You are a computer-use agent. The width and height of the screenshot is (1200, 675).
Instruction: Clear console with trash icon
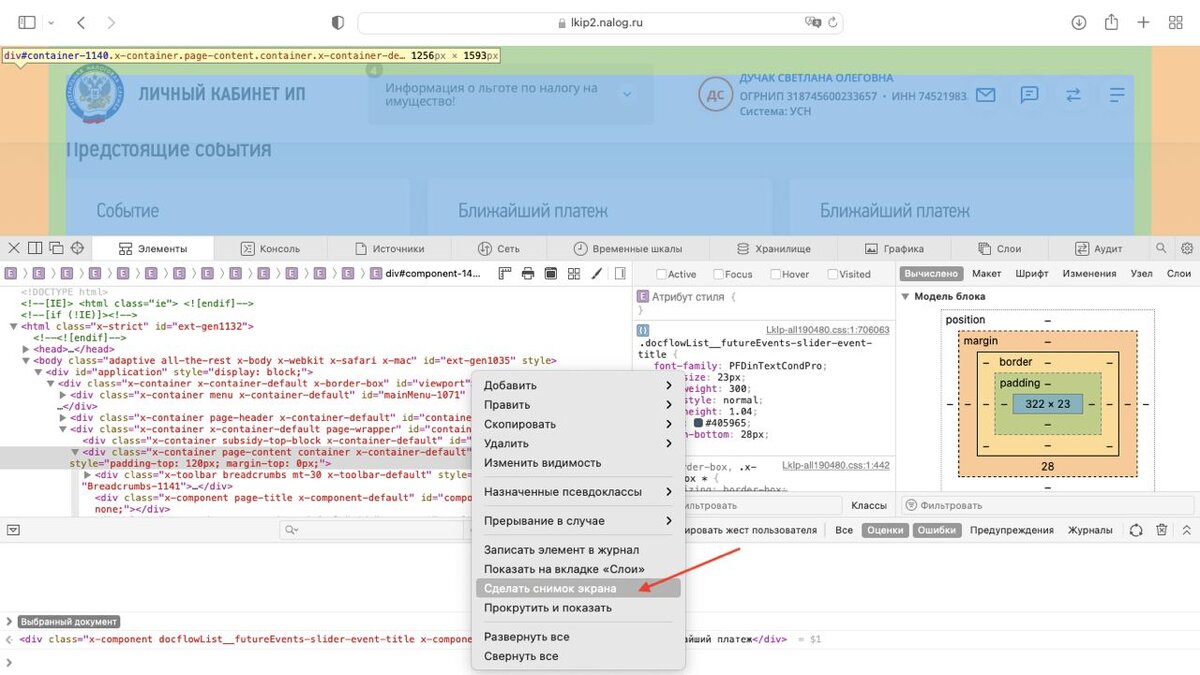coord(1162,530)
